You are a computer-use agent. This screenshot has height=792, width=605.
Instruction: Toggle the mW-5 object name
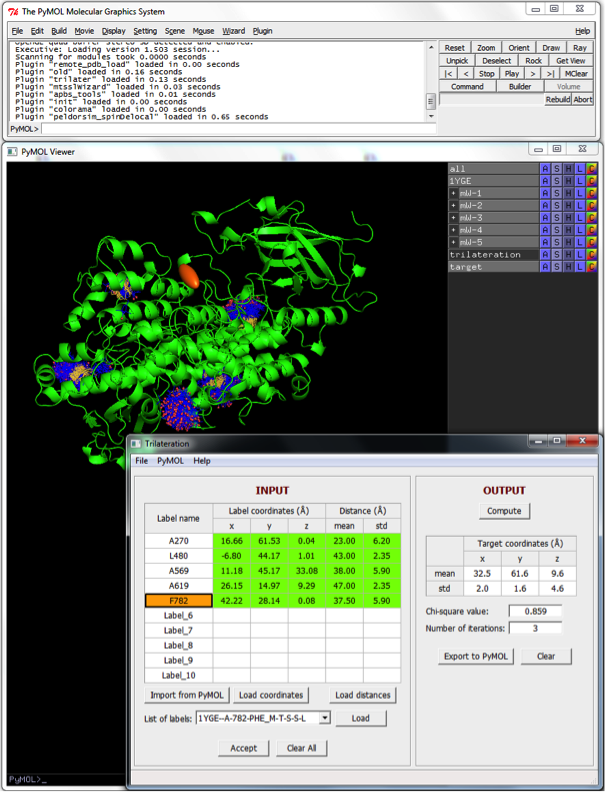[x=498, y=242]
